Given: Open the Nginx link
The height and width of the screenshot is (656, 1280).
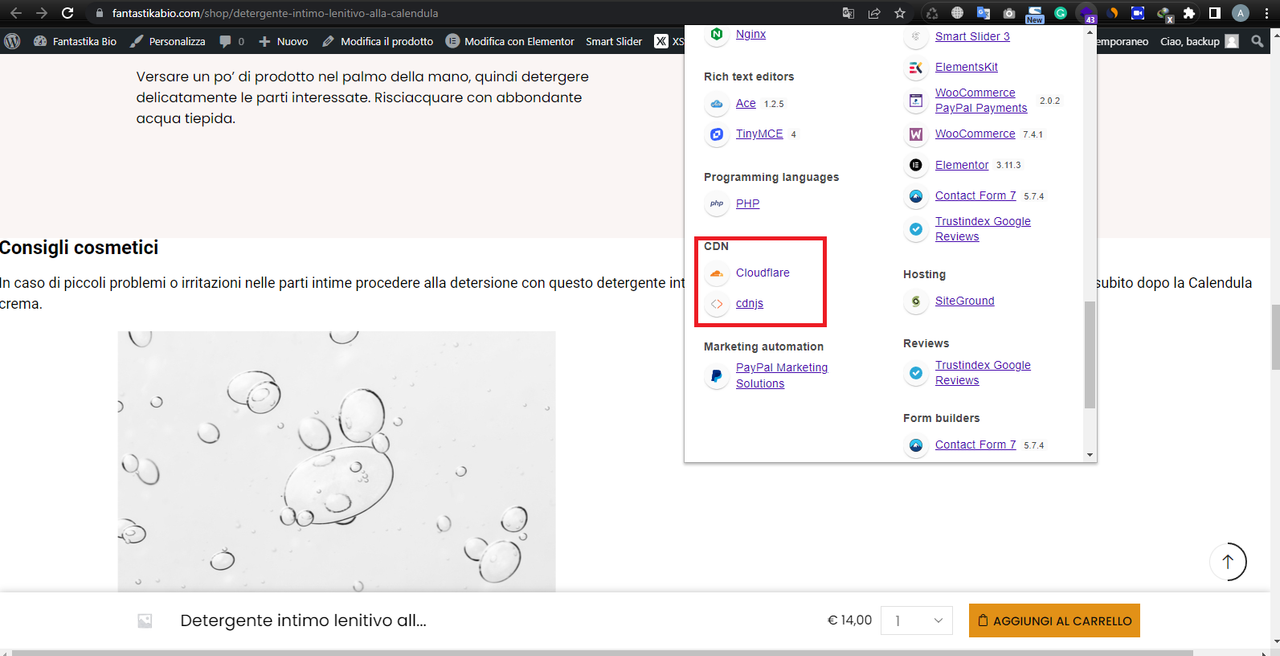Looking at the screenshot, I should coord(751,34).
